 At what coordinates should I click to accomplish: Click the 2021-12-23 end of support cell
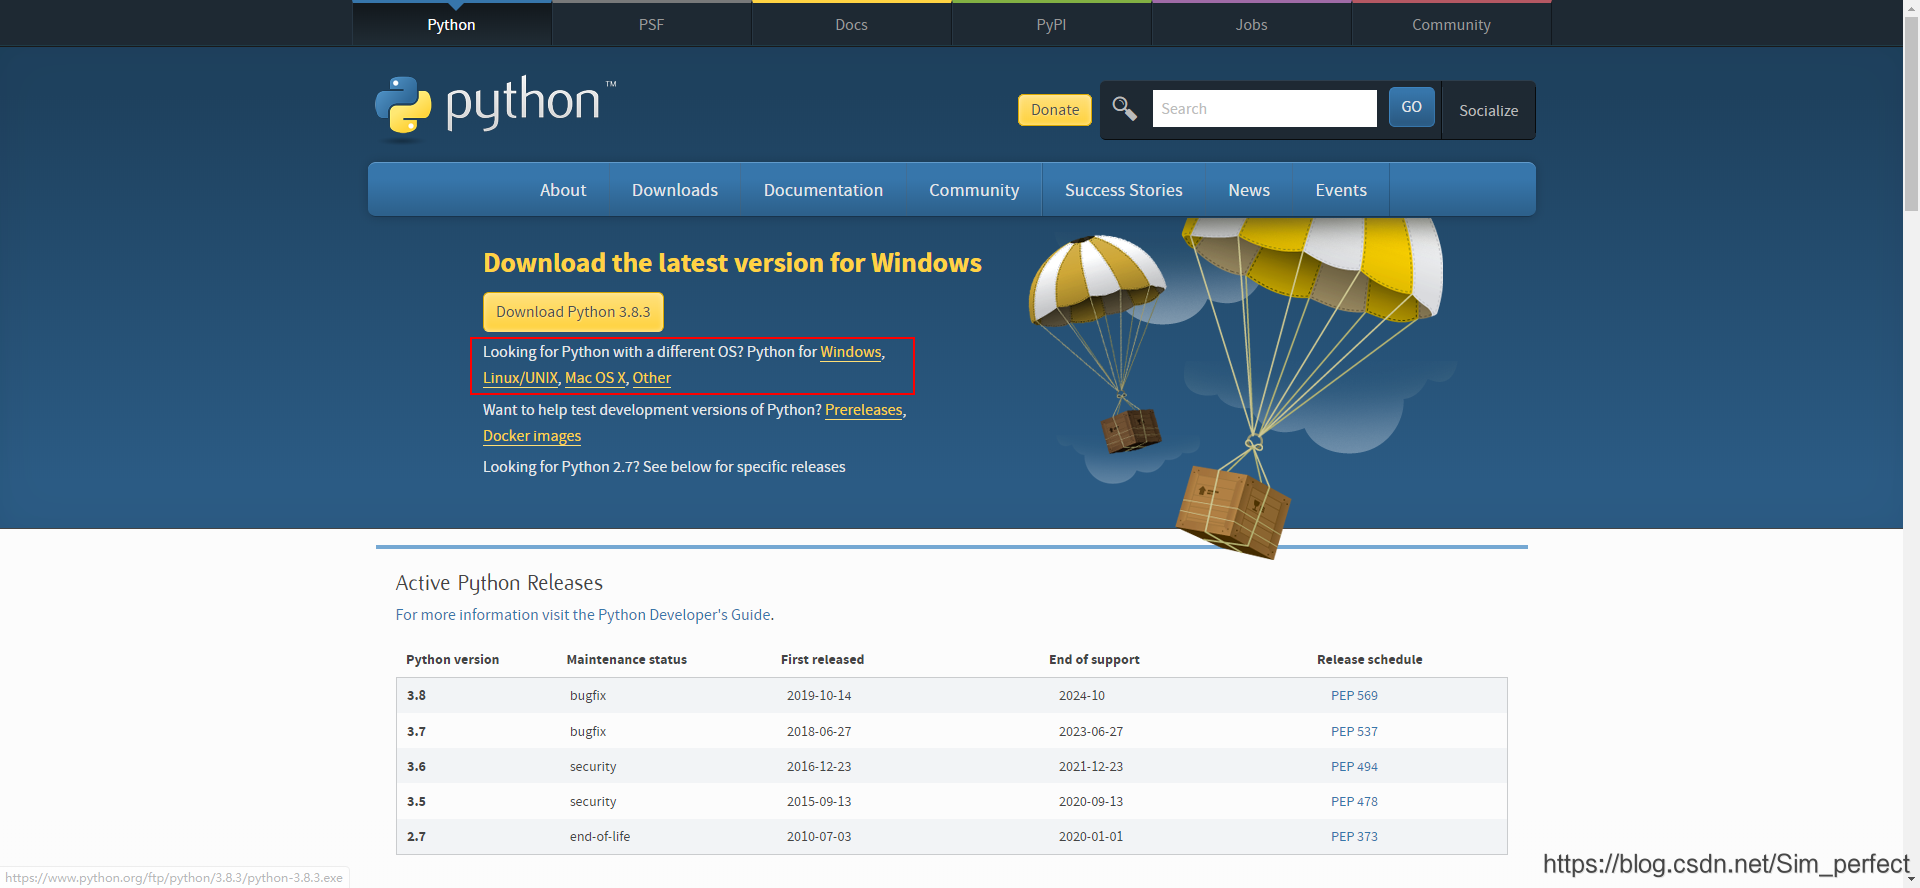[x=1091, y=767]
